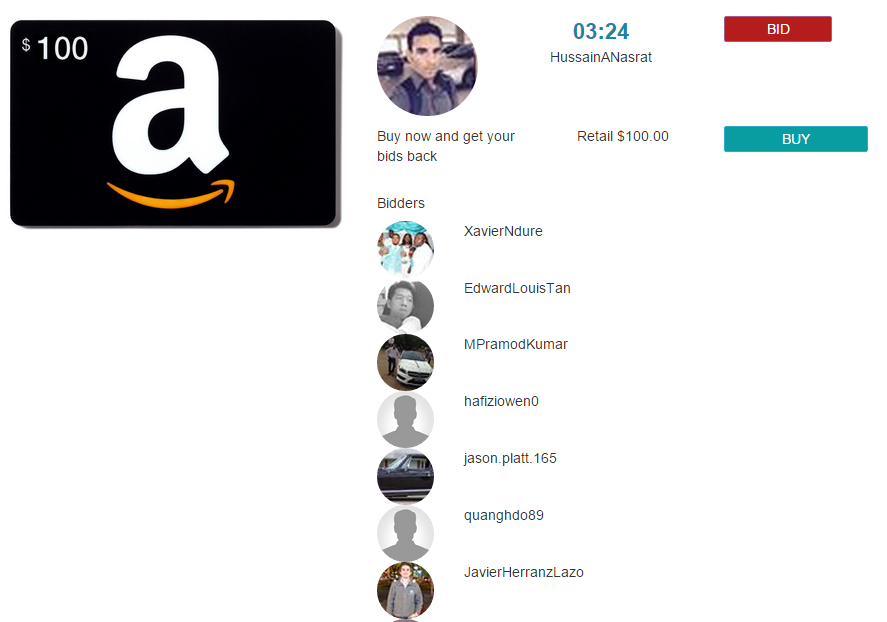Click hafiziowen0's default silhouette avatar
Image resolution: width=887 pixels, height=622 pixels.
(x=406, y=420)
